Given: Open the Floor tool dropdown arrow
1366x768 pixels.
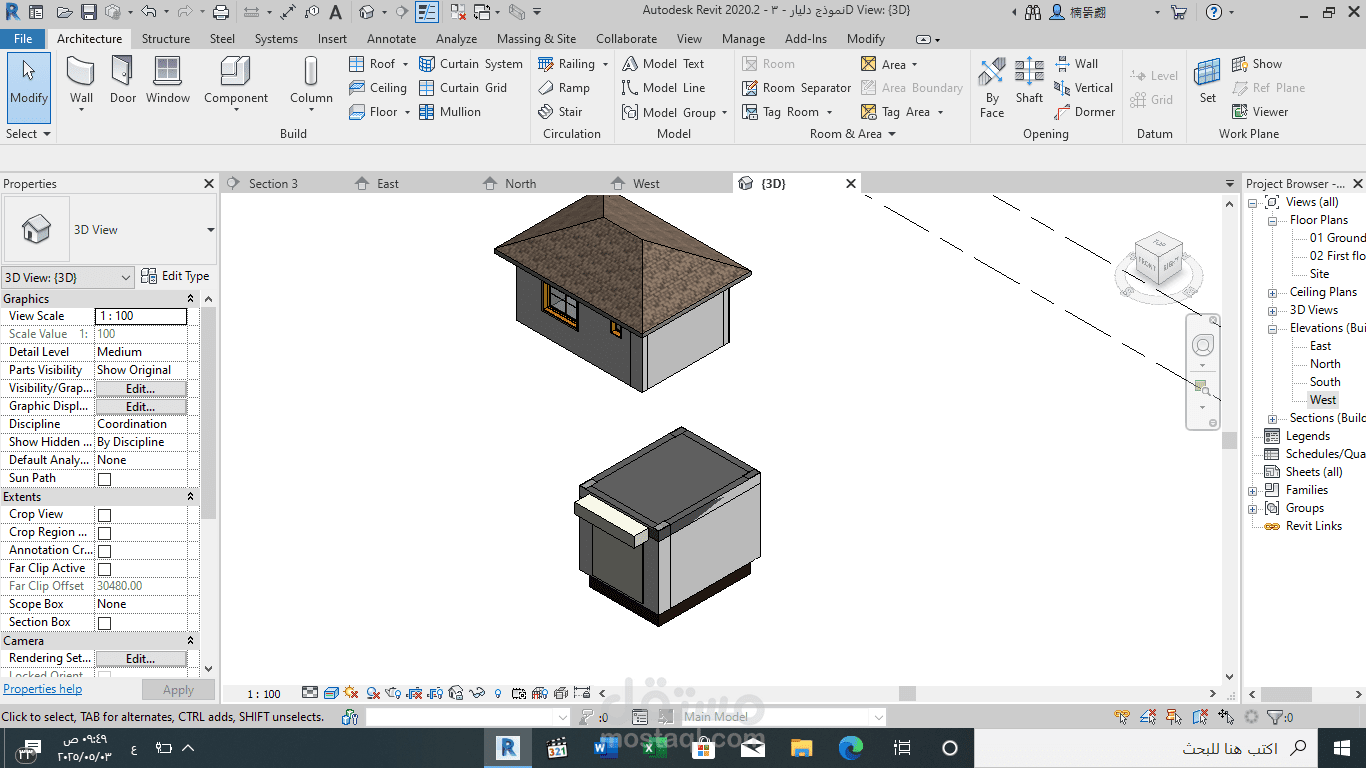Looking at the screenshot, I should tap(407, 112).
